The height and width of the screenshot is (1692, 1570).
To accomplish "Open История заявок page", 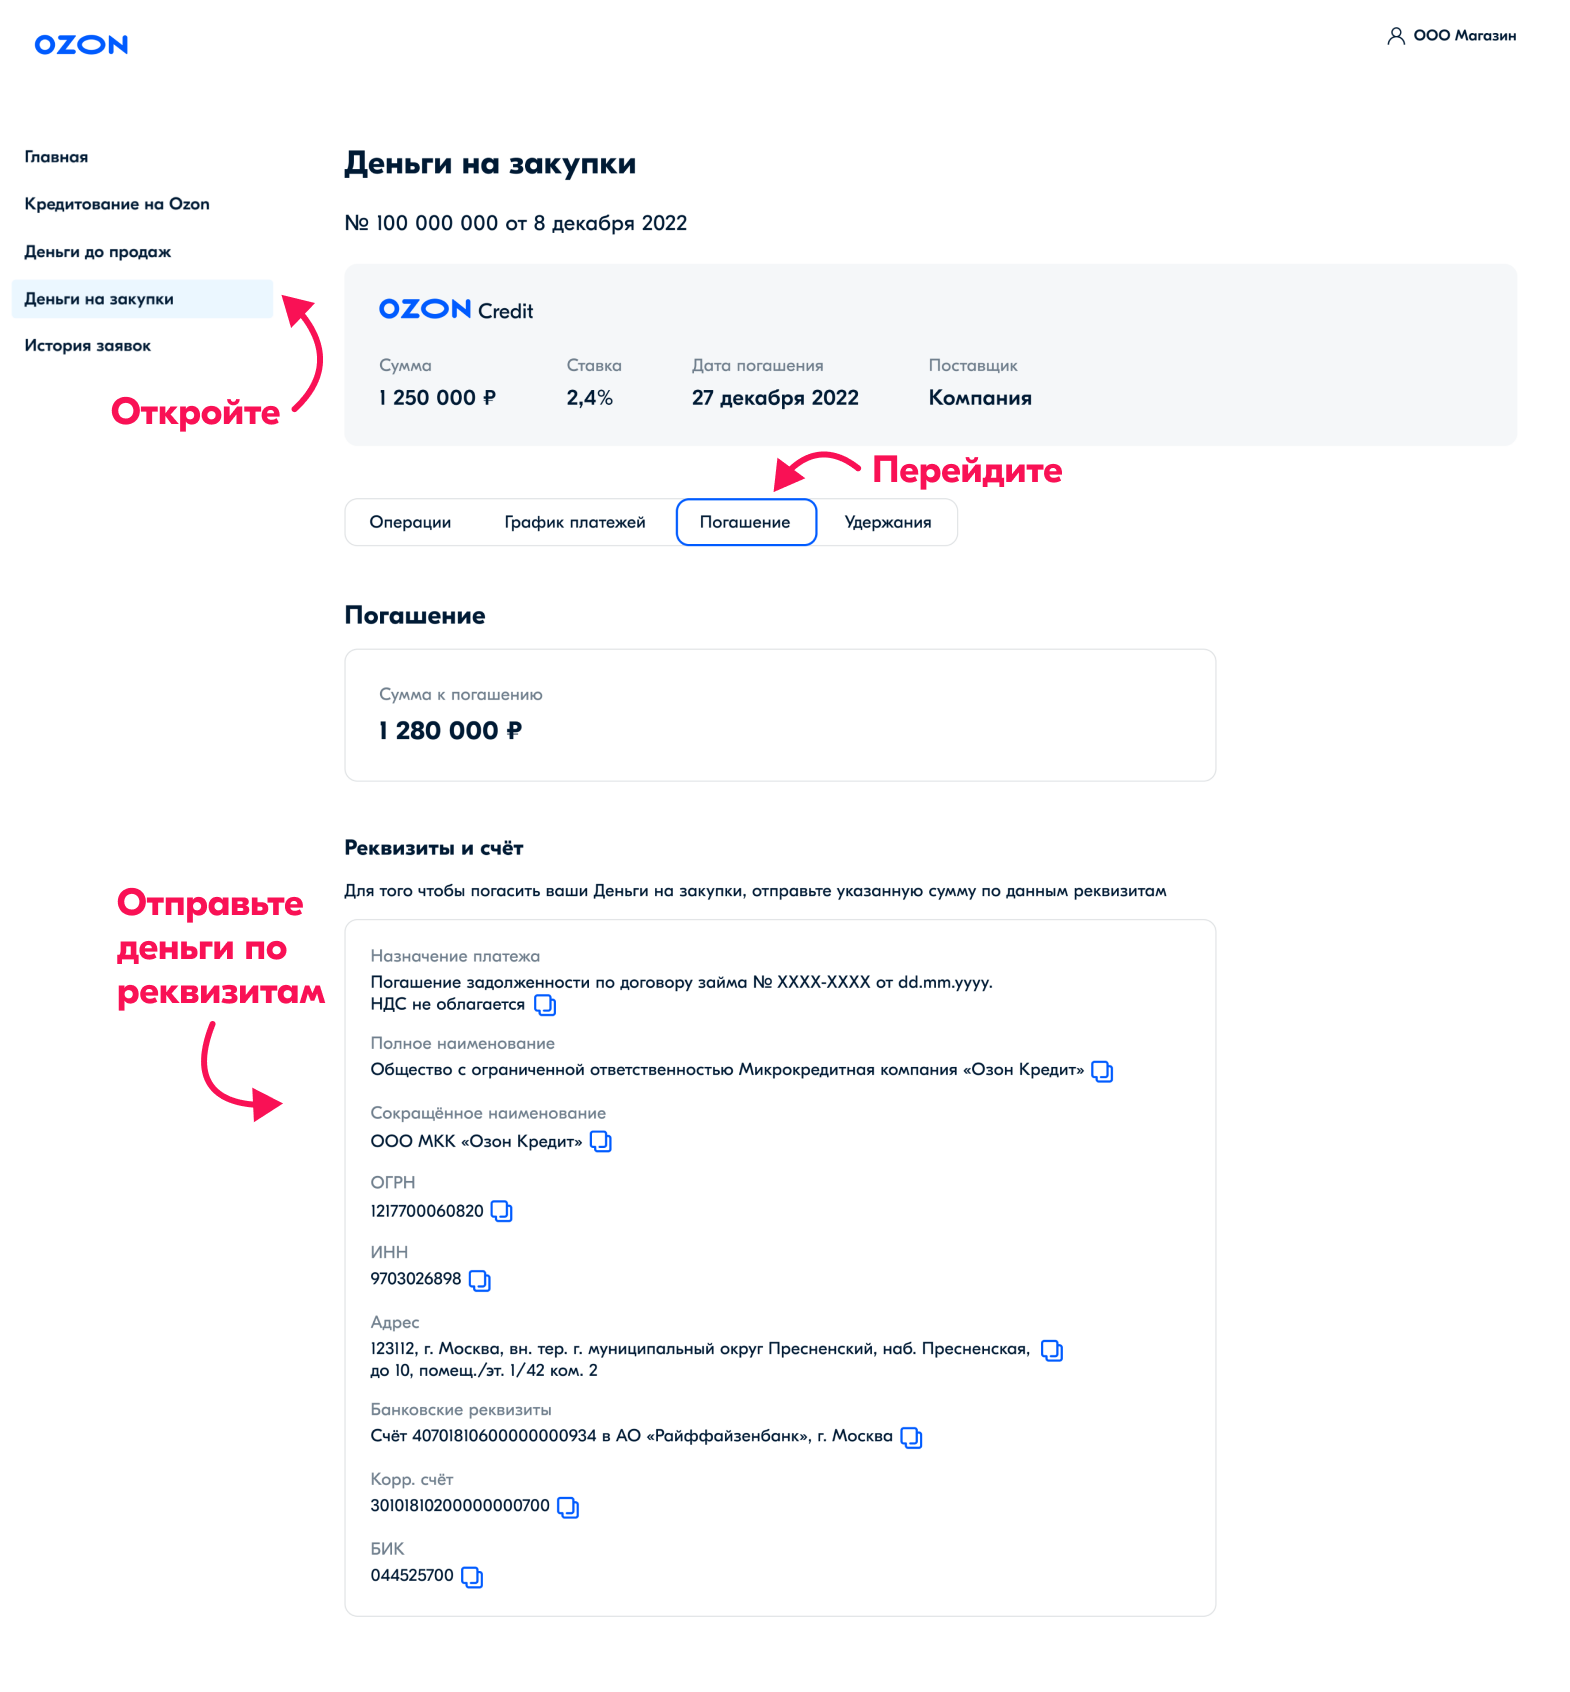I will click(88, 346).
